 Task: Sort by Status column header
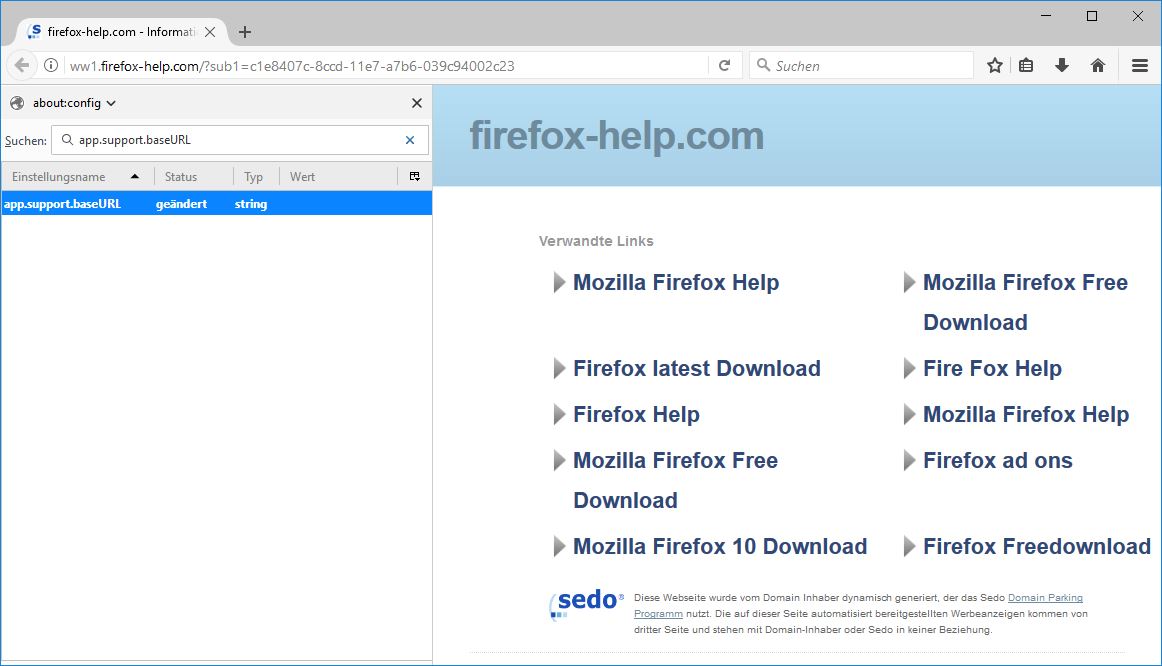[193, 176]
